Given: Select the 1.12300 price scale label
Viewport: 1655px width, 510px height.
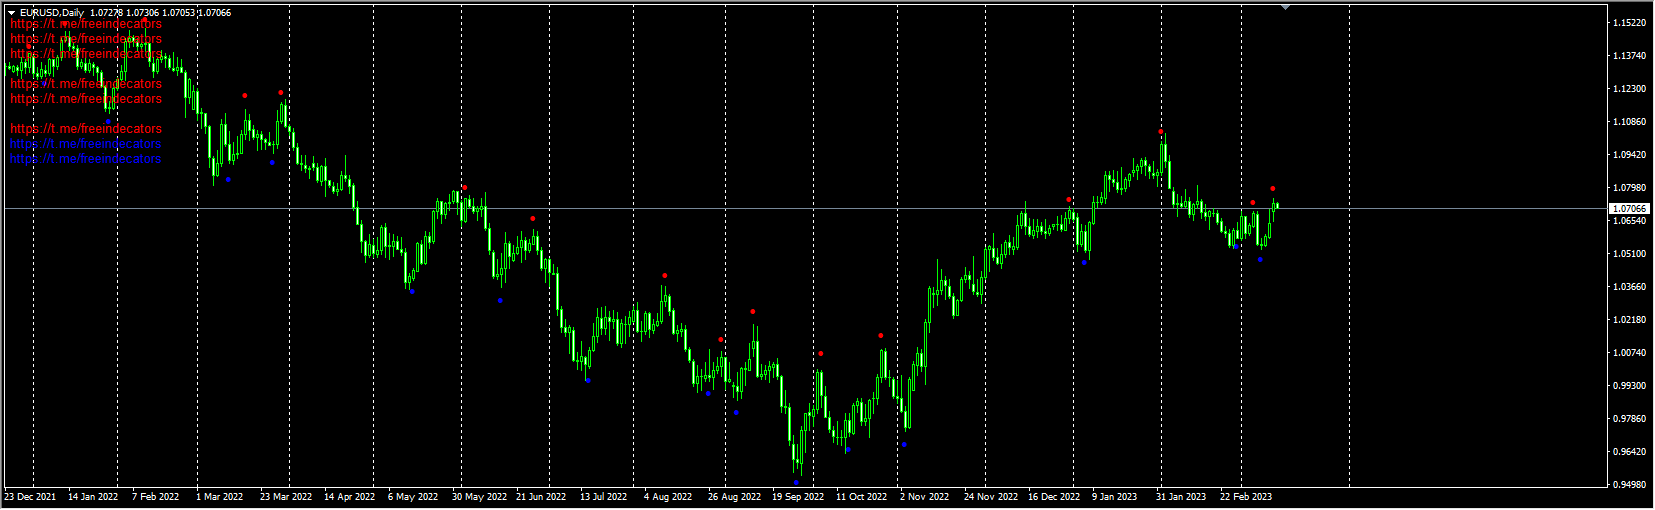Looking at the screenshot, I should click(1630, 89).
